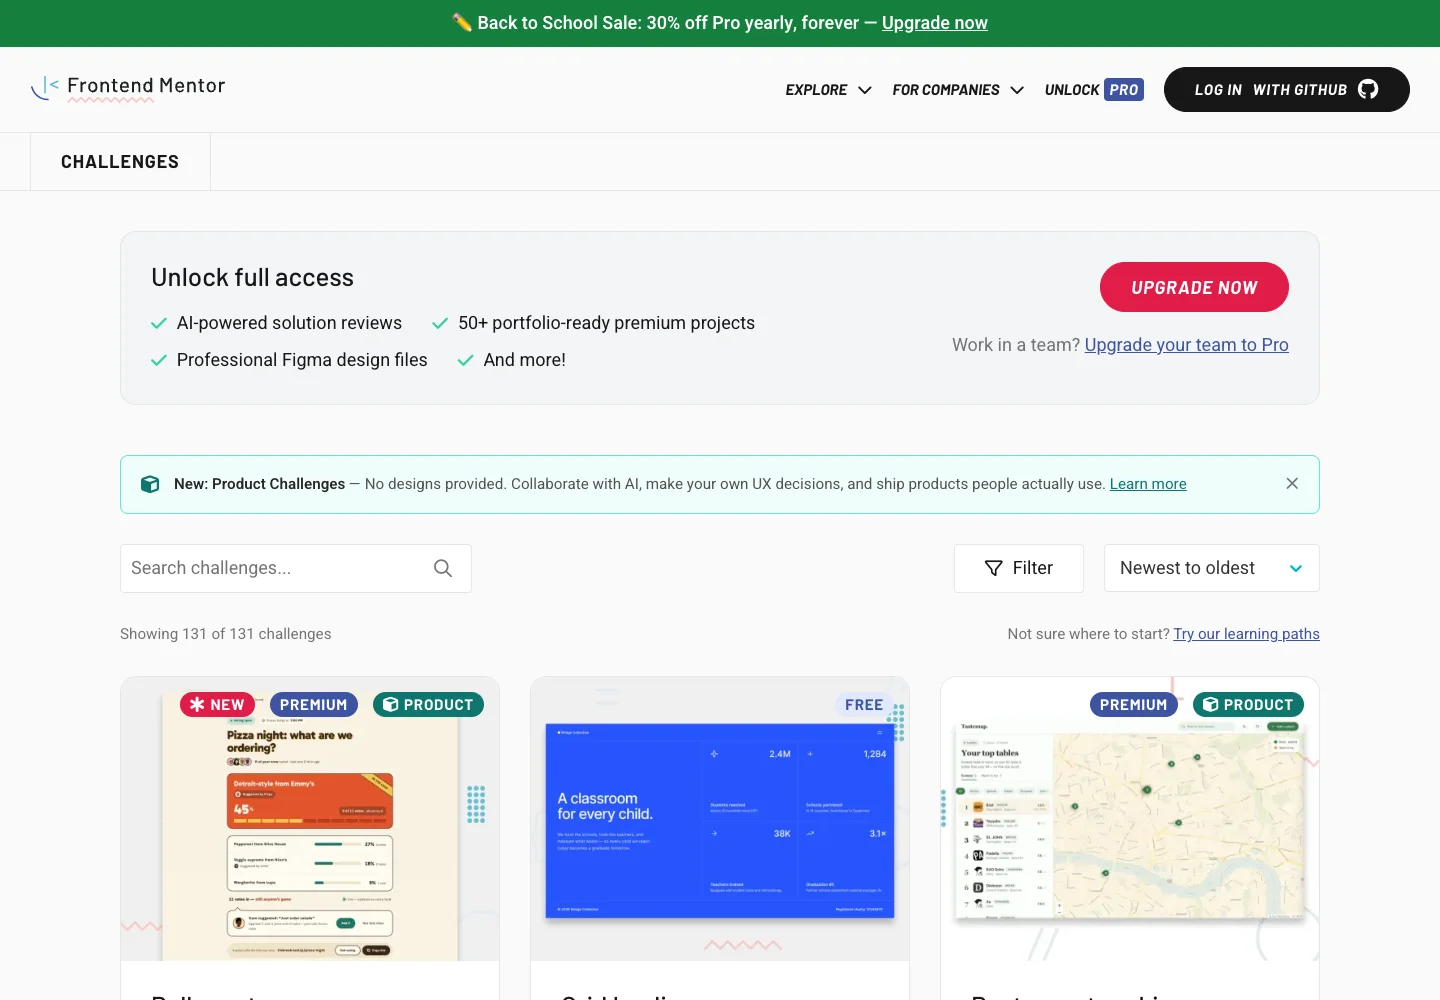The width and height of the screenshot is (1440, 1000).
Task: Click the 'And more!' text
Action: [524, 360]
